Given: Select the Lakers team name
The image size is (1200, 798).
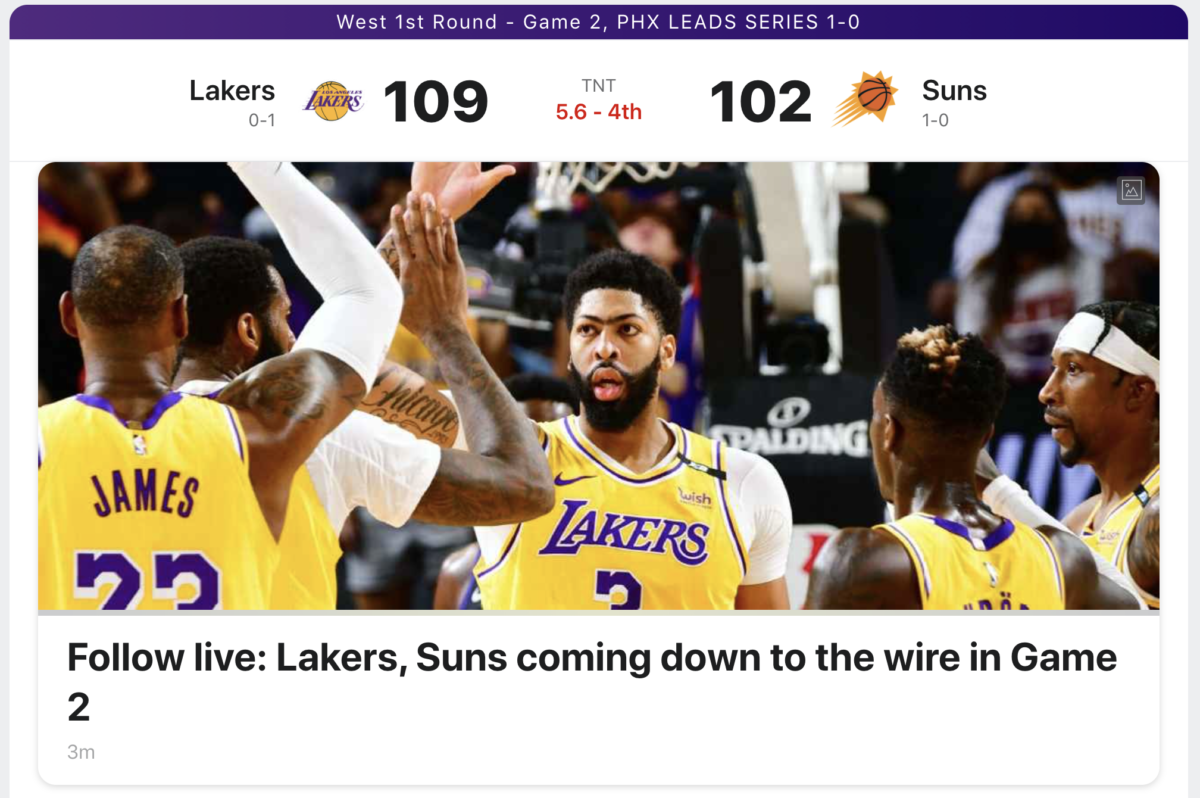Looking at the screenshot, I should (x=232, y=90).
